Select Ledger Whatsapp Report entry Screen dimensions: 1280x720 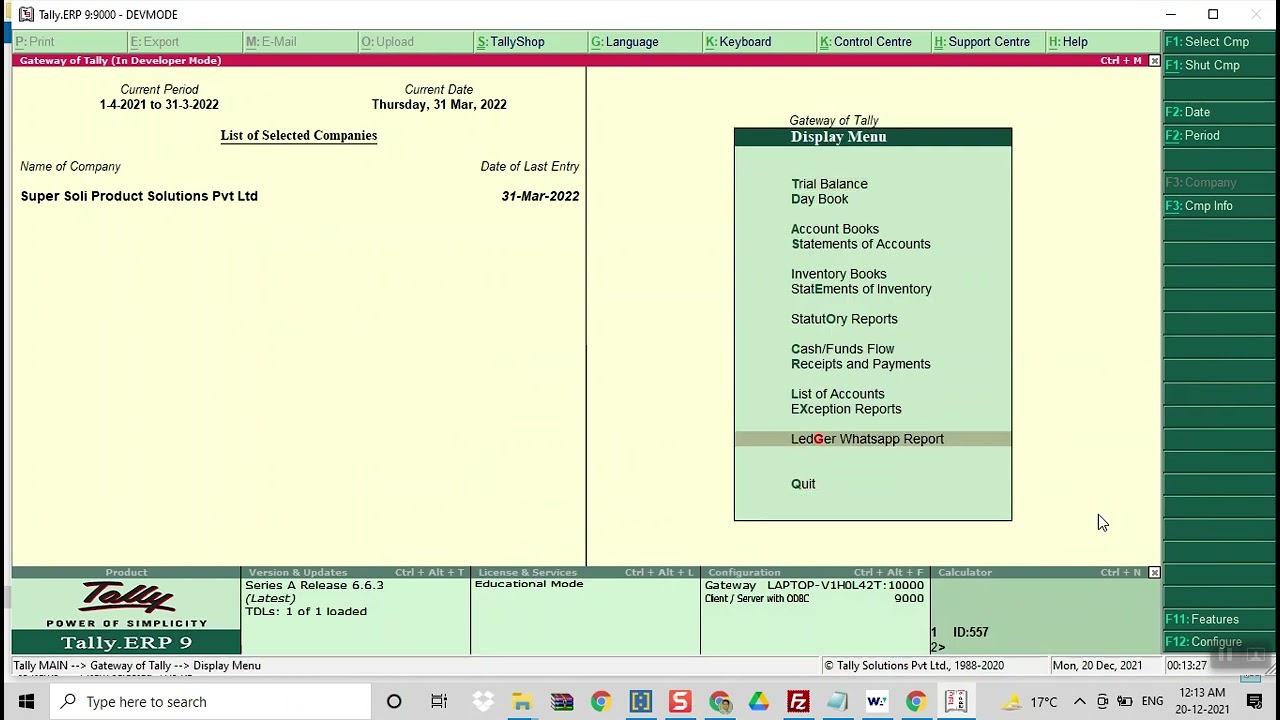pyautogui.click(x=872, y=439)
